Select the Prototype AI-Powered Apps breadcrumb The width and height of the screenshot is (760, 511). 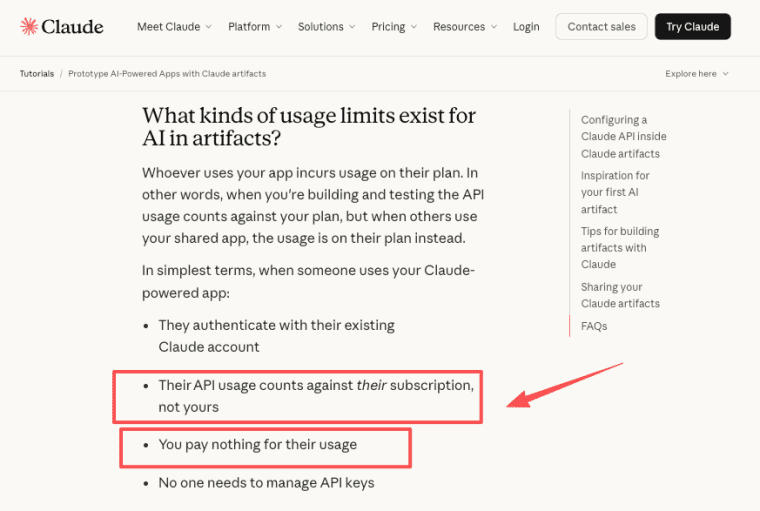click(167, 74)
